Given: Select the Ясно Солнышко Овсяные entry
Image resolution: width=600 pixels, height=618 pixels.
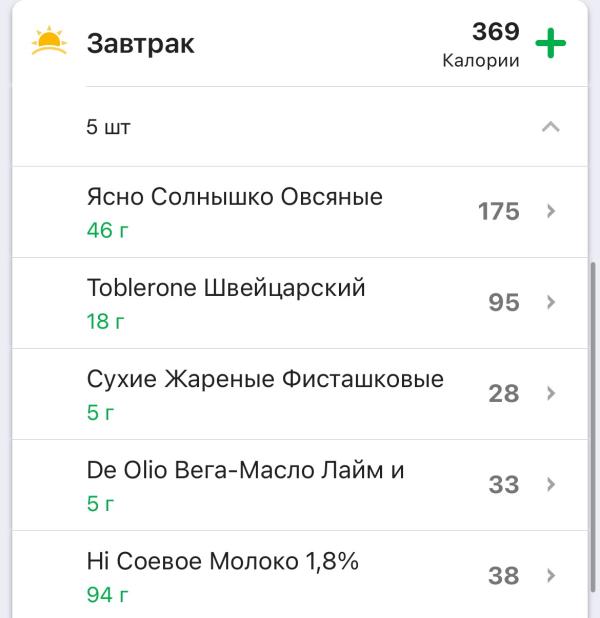Looking at the screenshot, I should tap(300, 212).
